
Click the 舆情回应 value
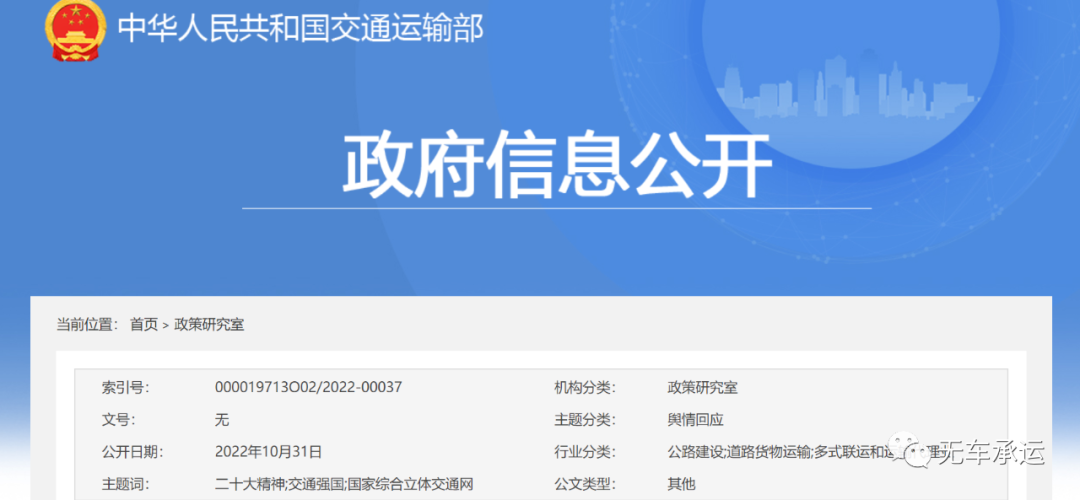[696, 420]
